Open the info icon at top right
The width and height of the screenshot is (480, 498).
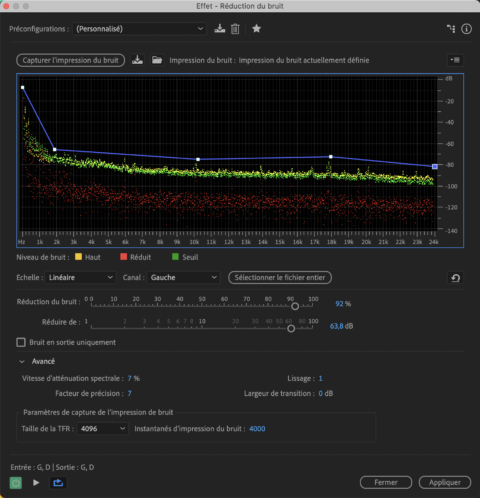[x=466, y=29]
